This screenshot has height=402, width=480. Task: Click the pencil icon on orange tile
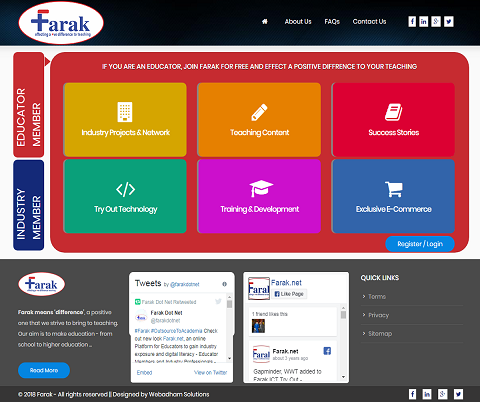click(259, 112)
